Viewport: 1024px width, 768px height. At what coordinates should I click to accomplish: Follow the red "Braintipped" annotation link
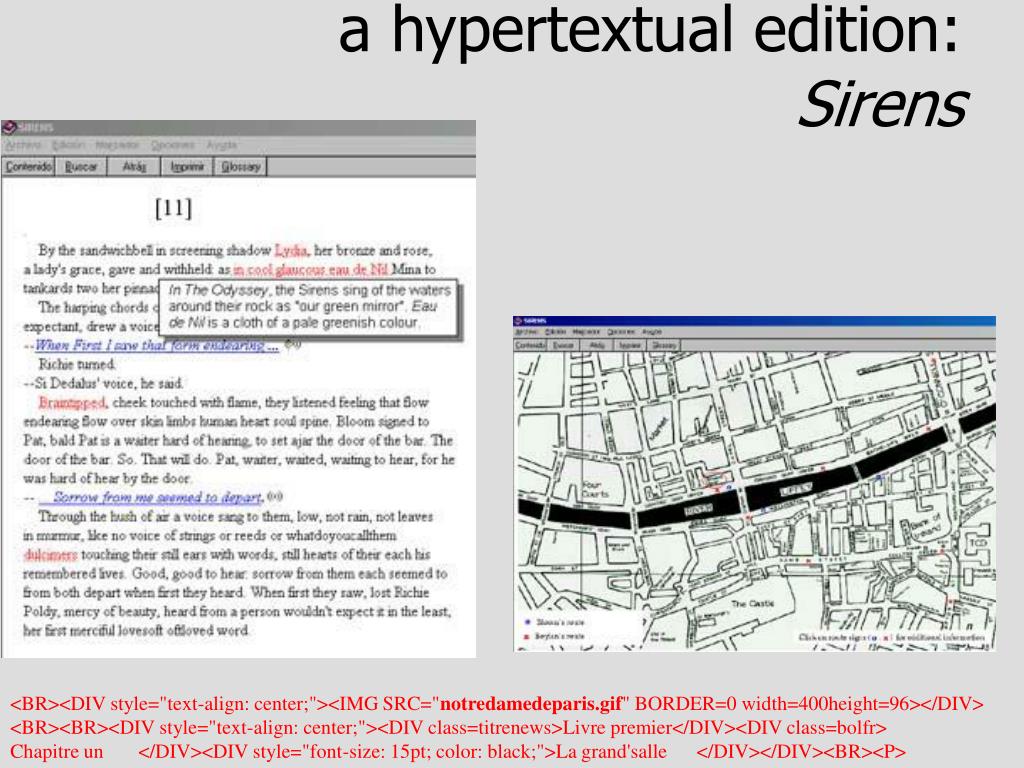72,402
